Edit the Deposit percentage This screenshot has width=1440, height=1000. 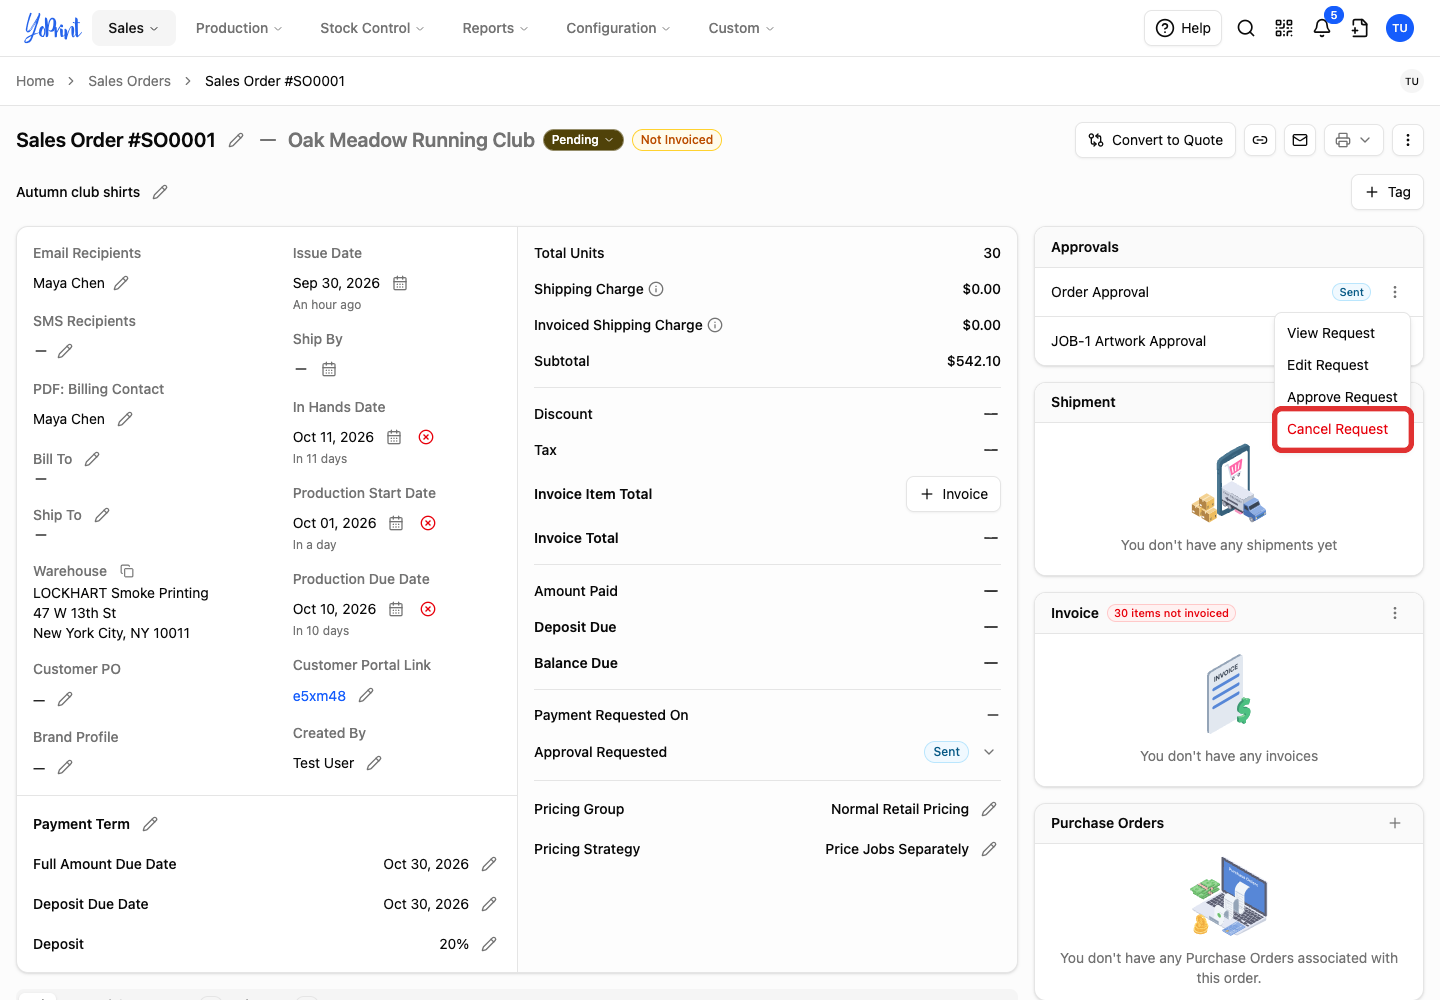point(489,944)
